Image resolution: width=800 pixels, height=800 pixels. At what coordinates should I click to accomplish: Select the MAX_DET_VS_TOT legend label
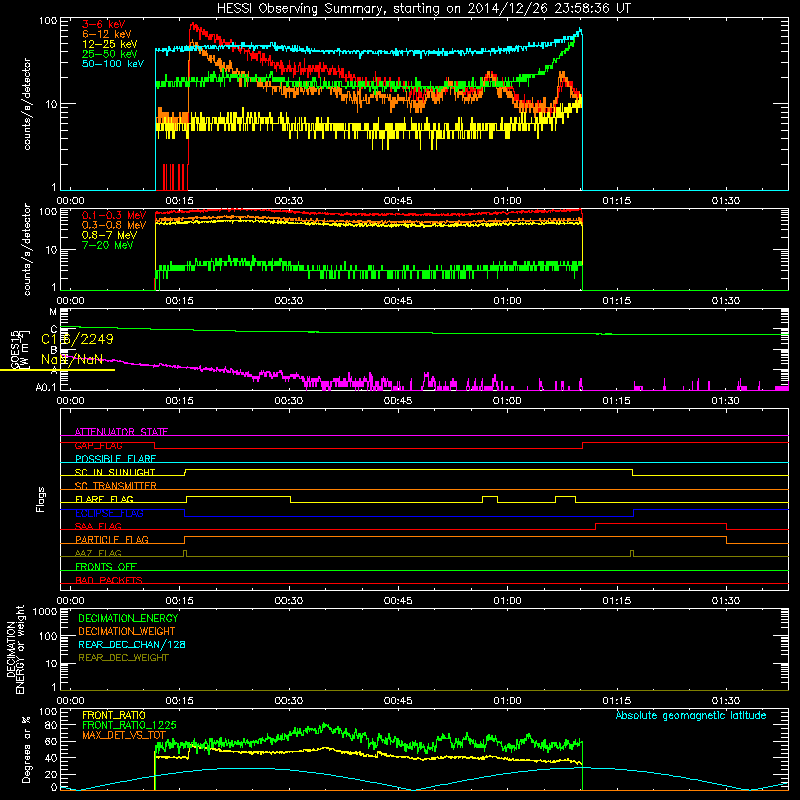[124, 735]
